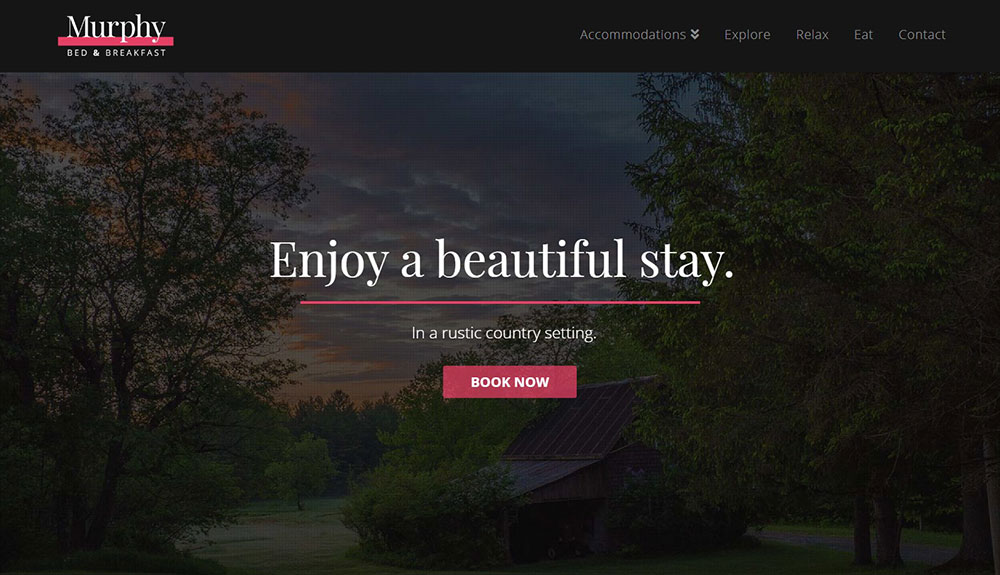Open the Accommodations menu item

[633, 34]
